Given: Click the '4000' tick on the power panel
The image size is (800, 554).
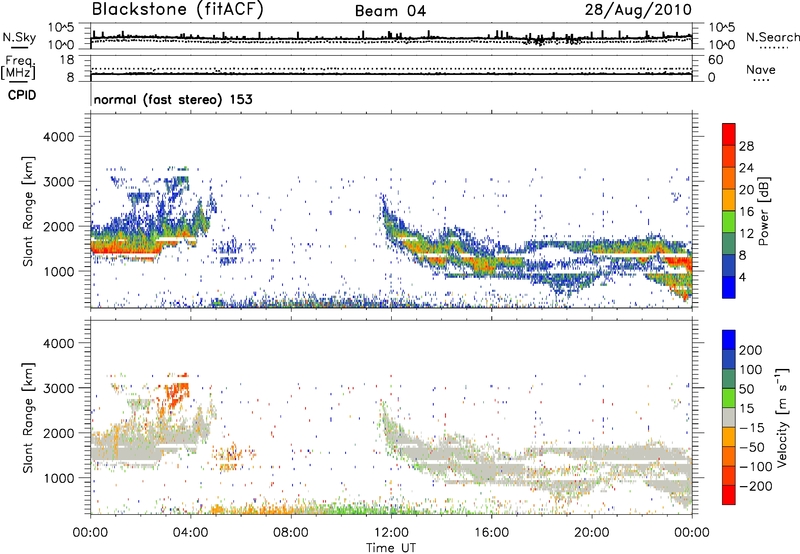Looking at the screenshot, I should 59,137.
